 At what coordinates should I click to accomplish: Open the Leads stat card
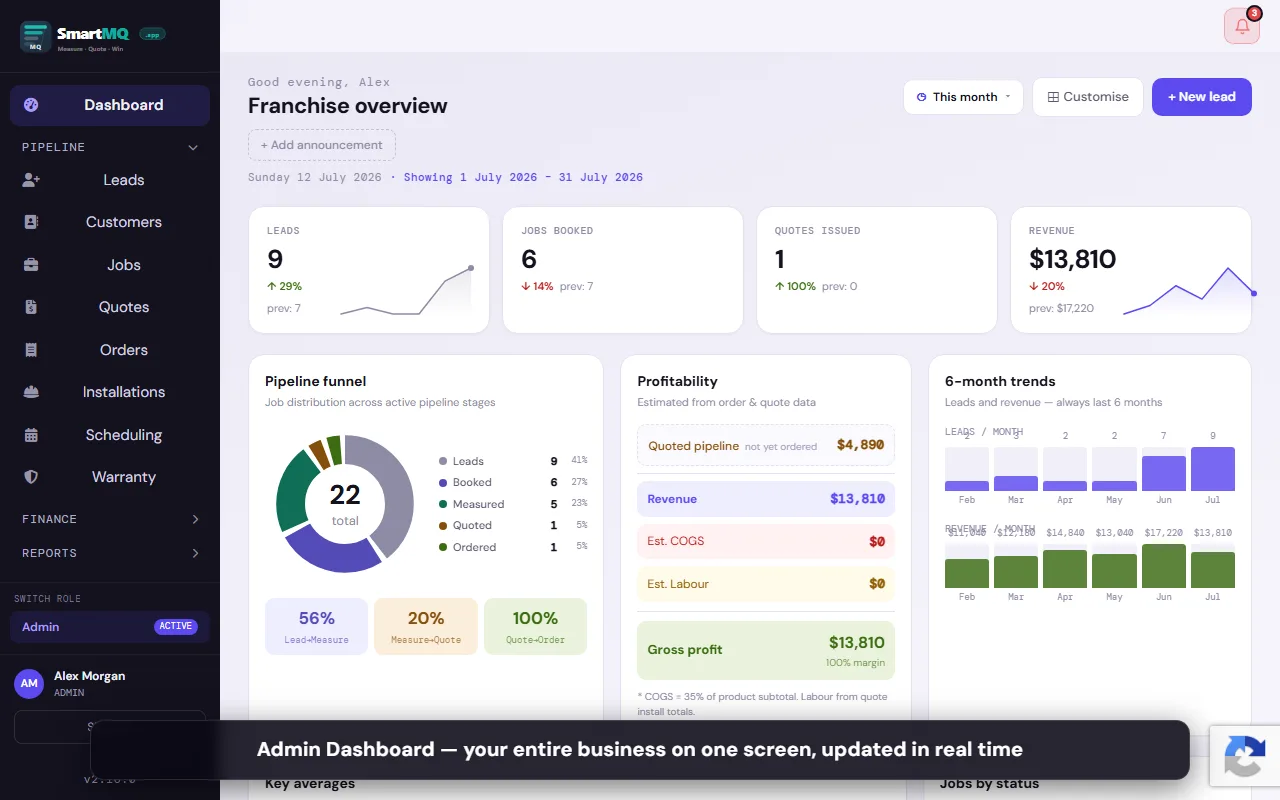click(369, 270)
